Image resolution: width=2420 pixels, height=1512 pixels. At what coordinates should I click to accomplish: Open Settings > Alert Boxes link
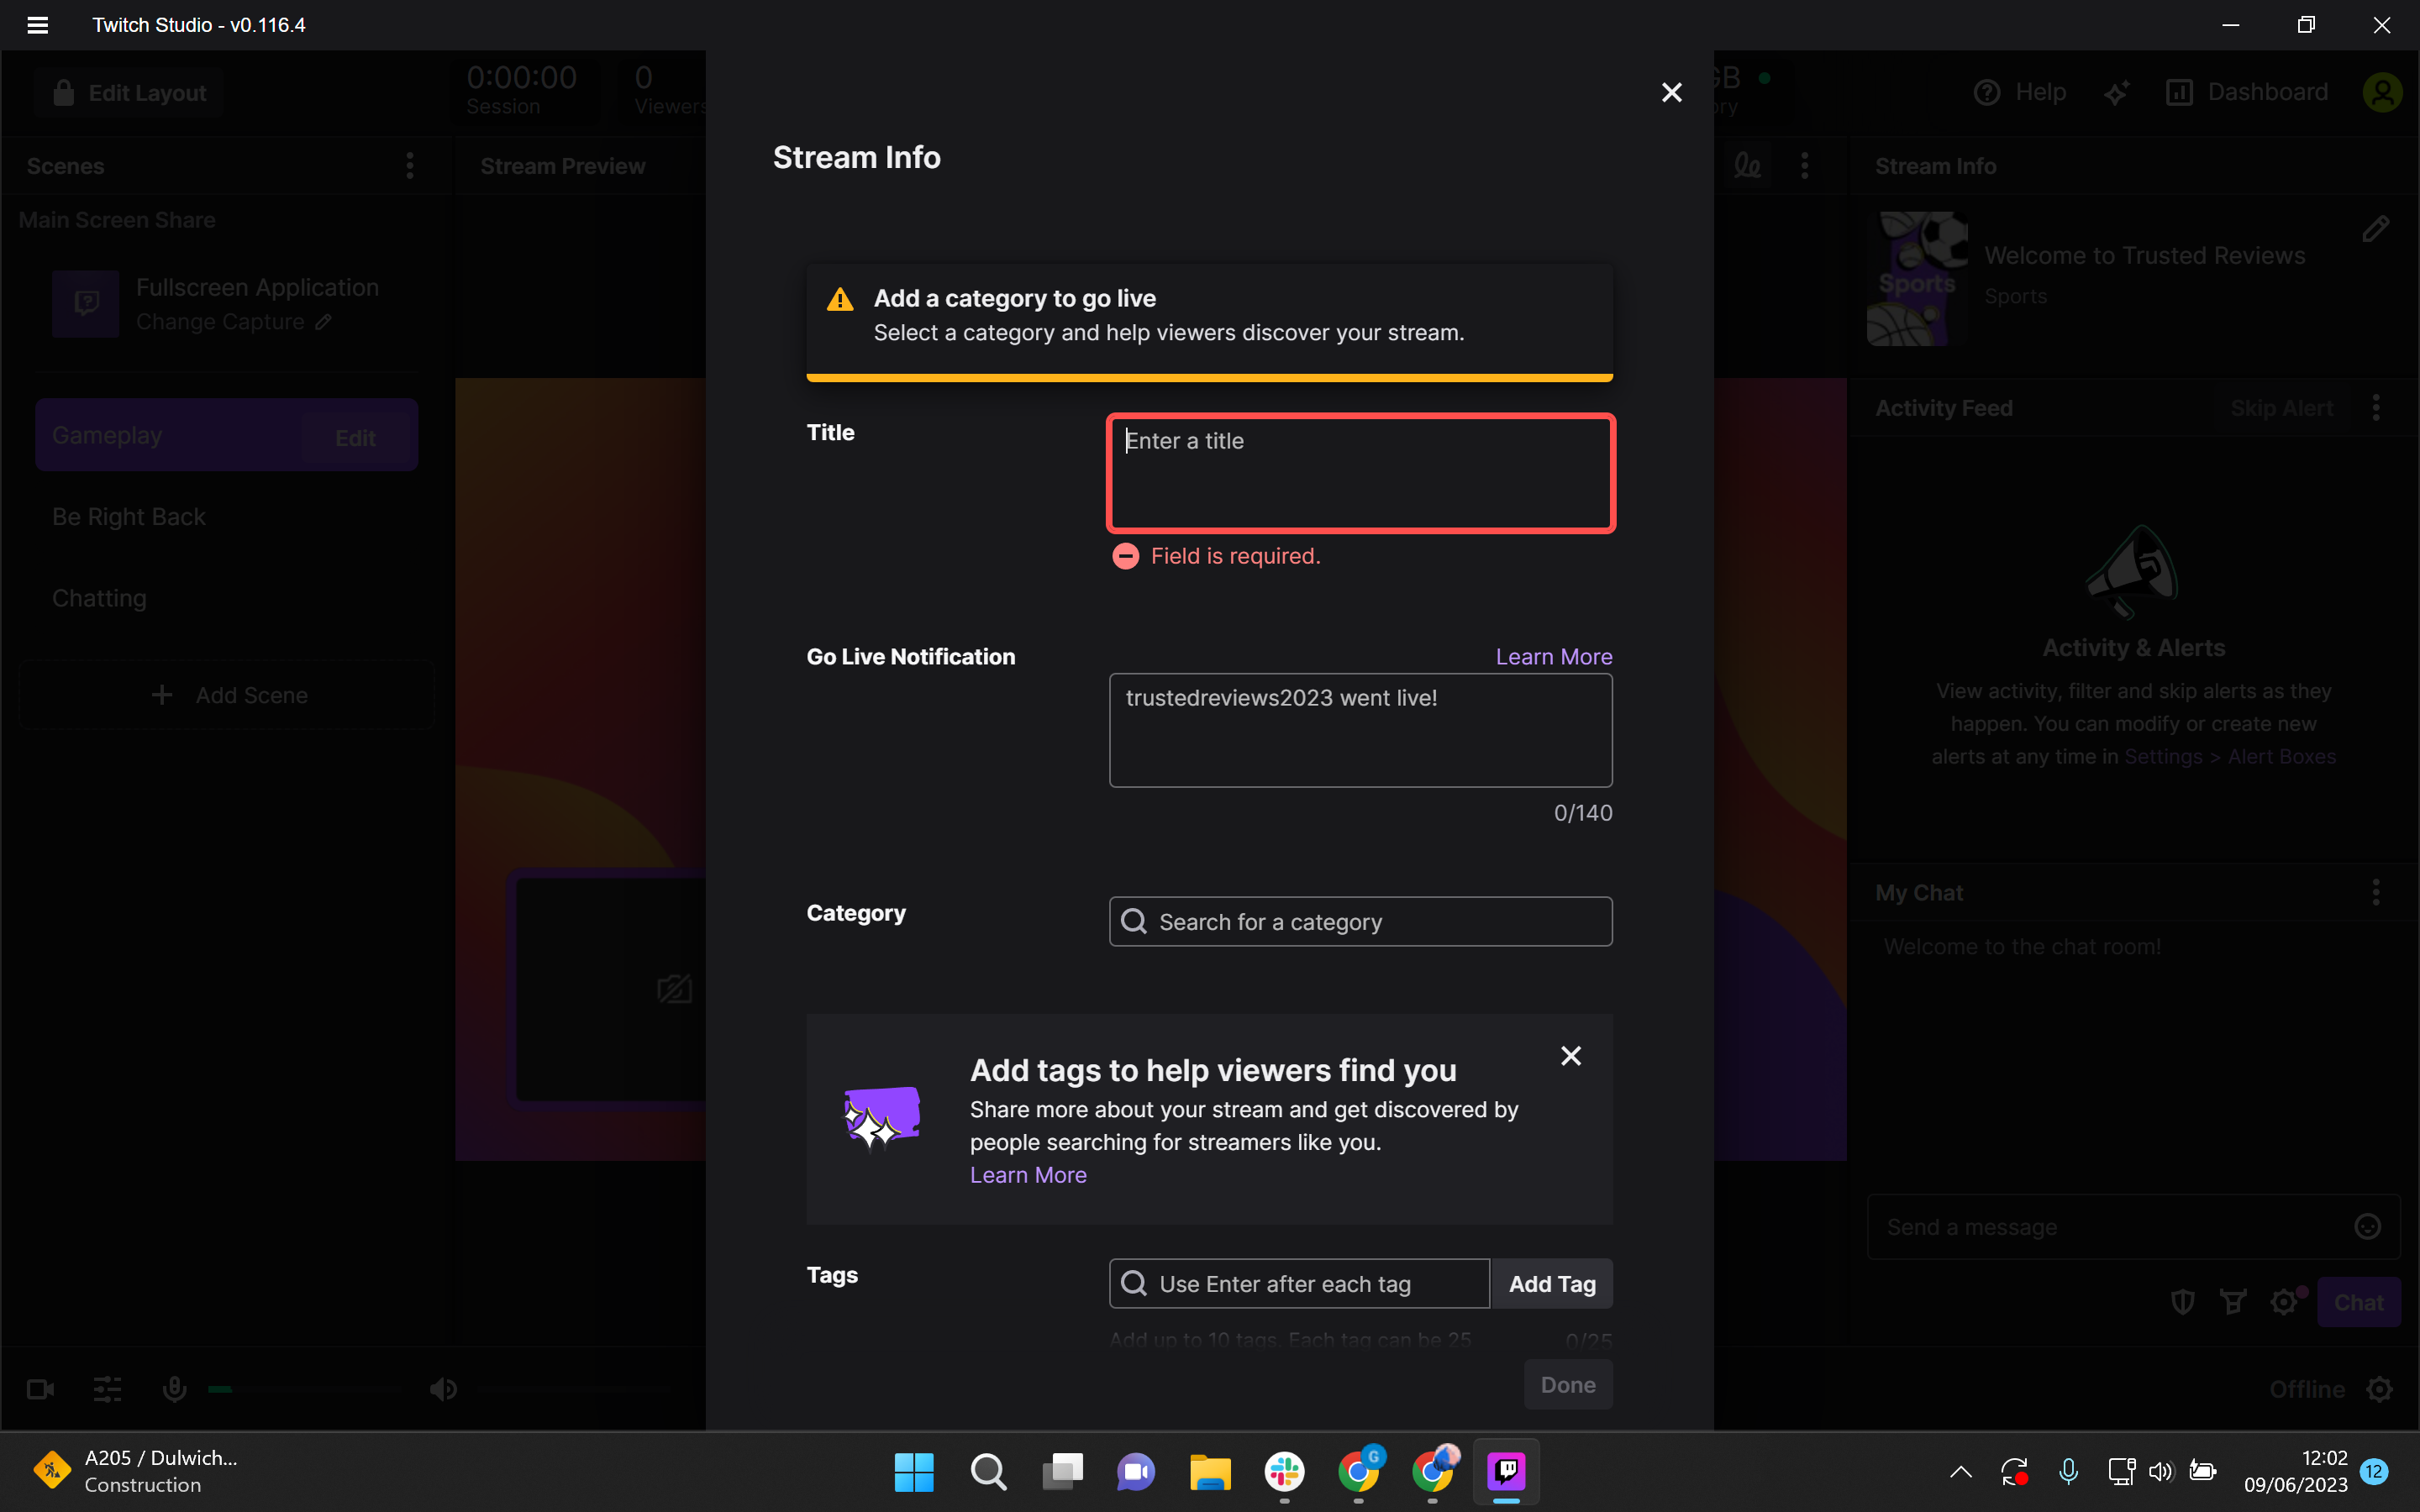(x=2230, y=756)
